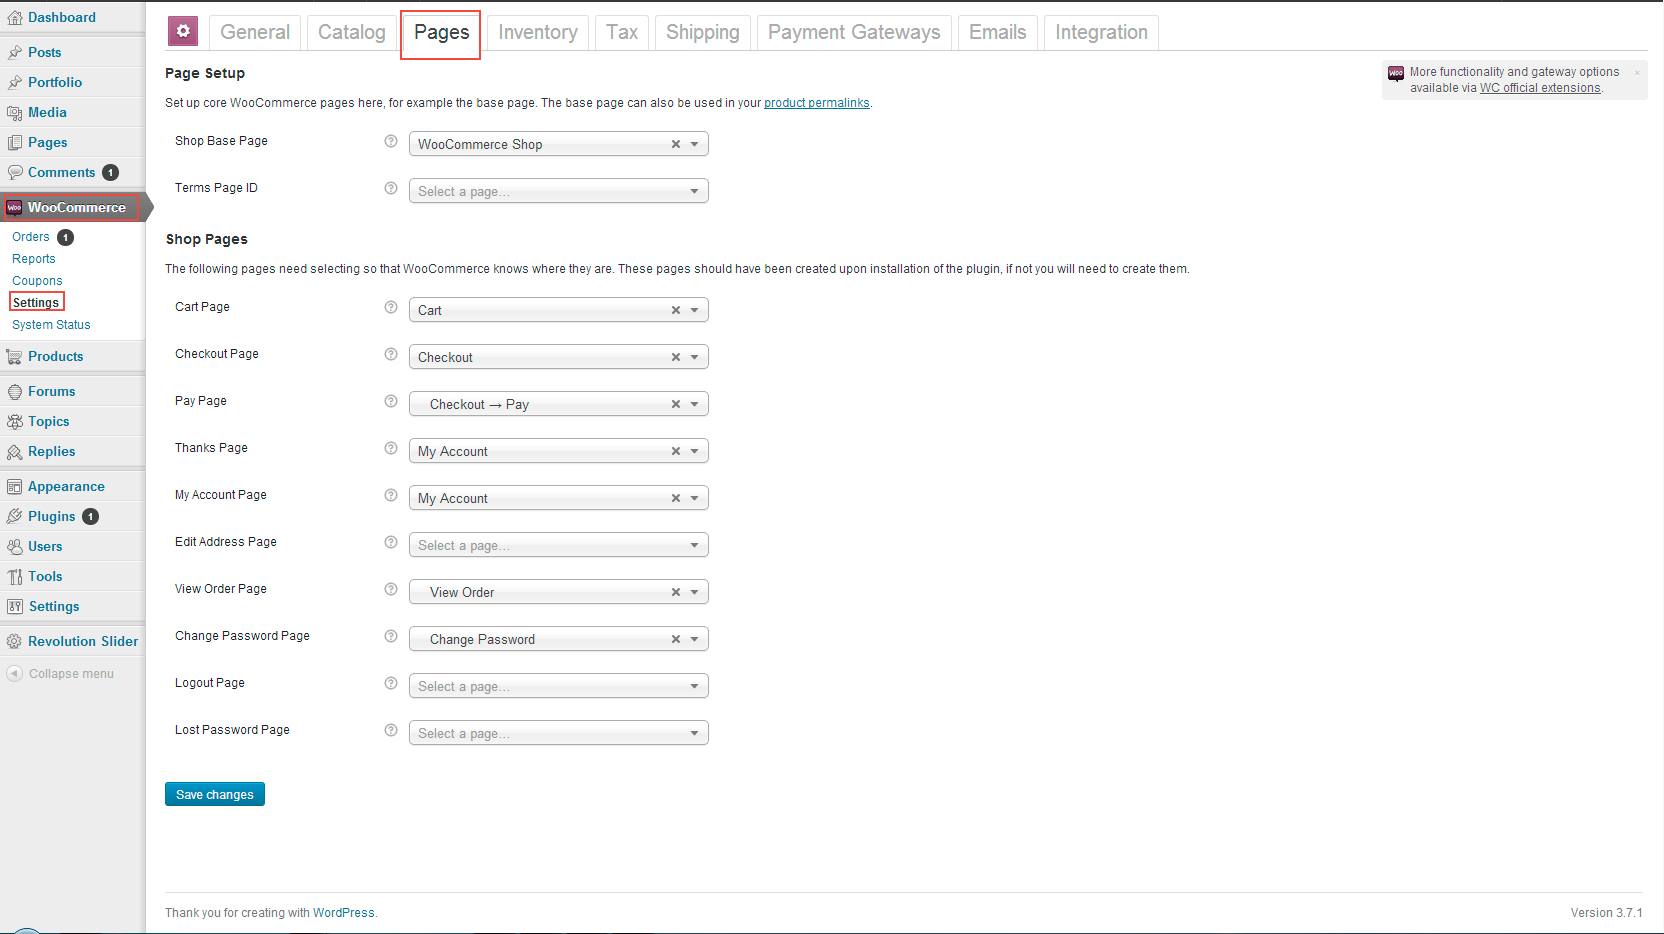Open help tip for Shop Base Page
This screenshot has width=1664, height=934.
[391, 141]
